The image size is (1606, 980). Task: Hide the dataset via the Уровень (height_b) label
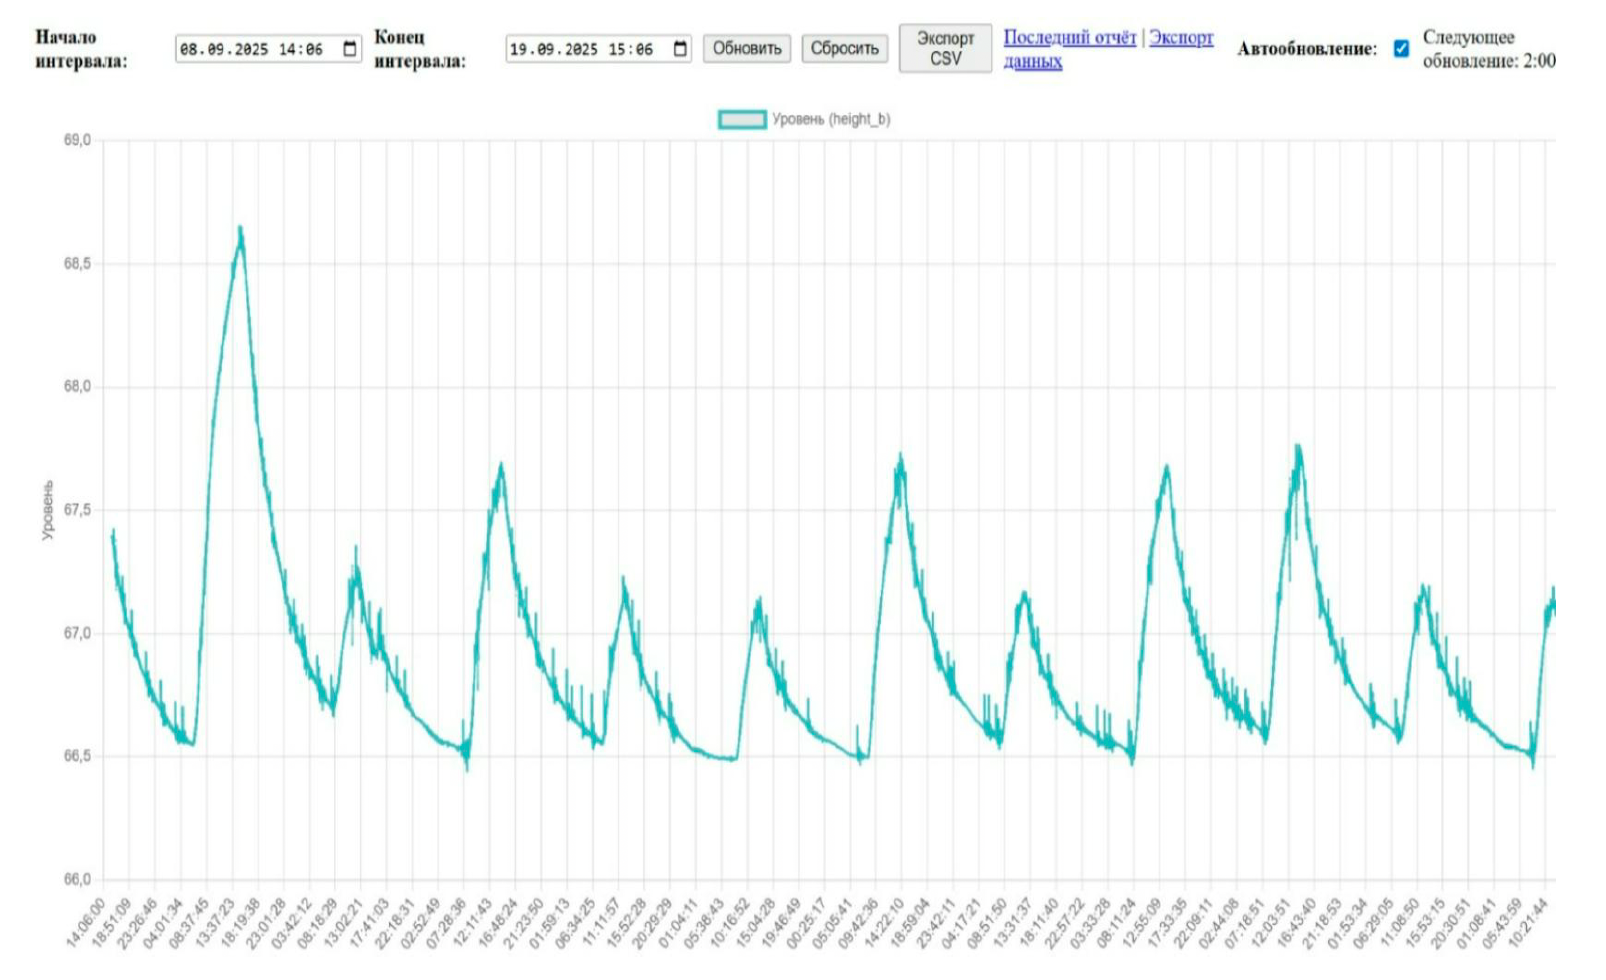click(830, 120)
